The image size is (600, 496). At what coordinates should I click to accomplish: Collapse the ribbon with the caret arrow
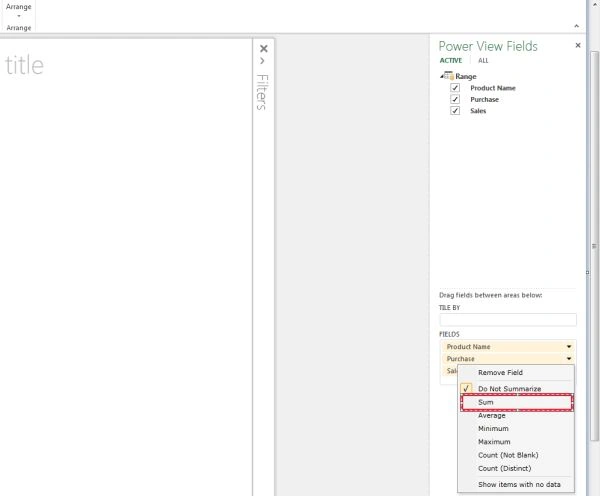577,26
